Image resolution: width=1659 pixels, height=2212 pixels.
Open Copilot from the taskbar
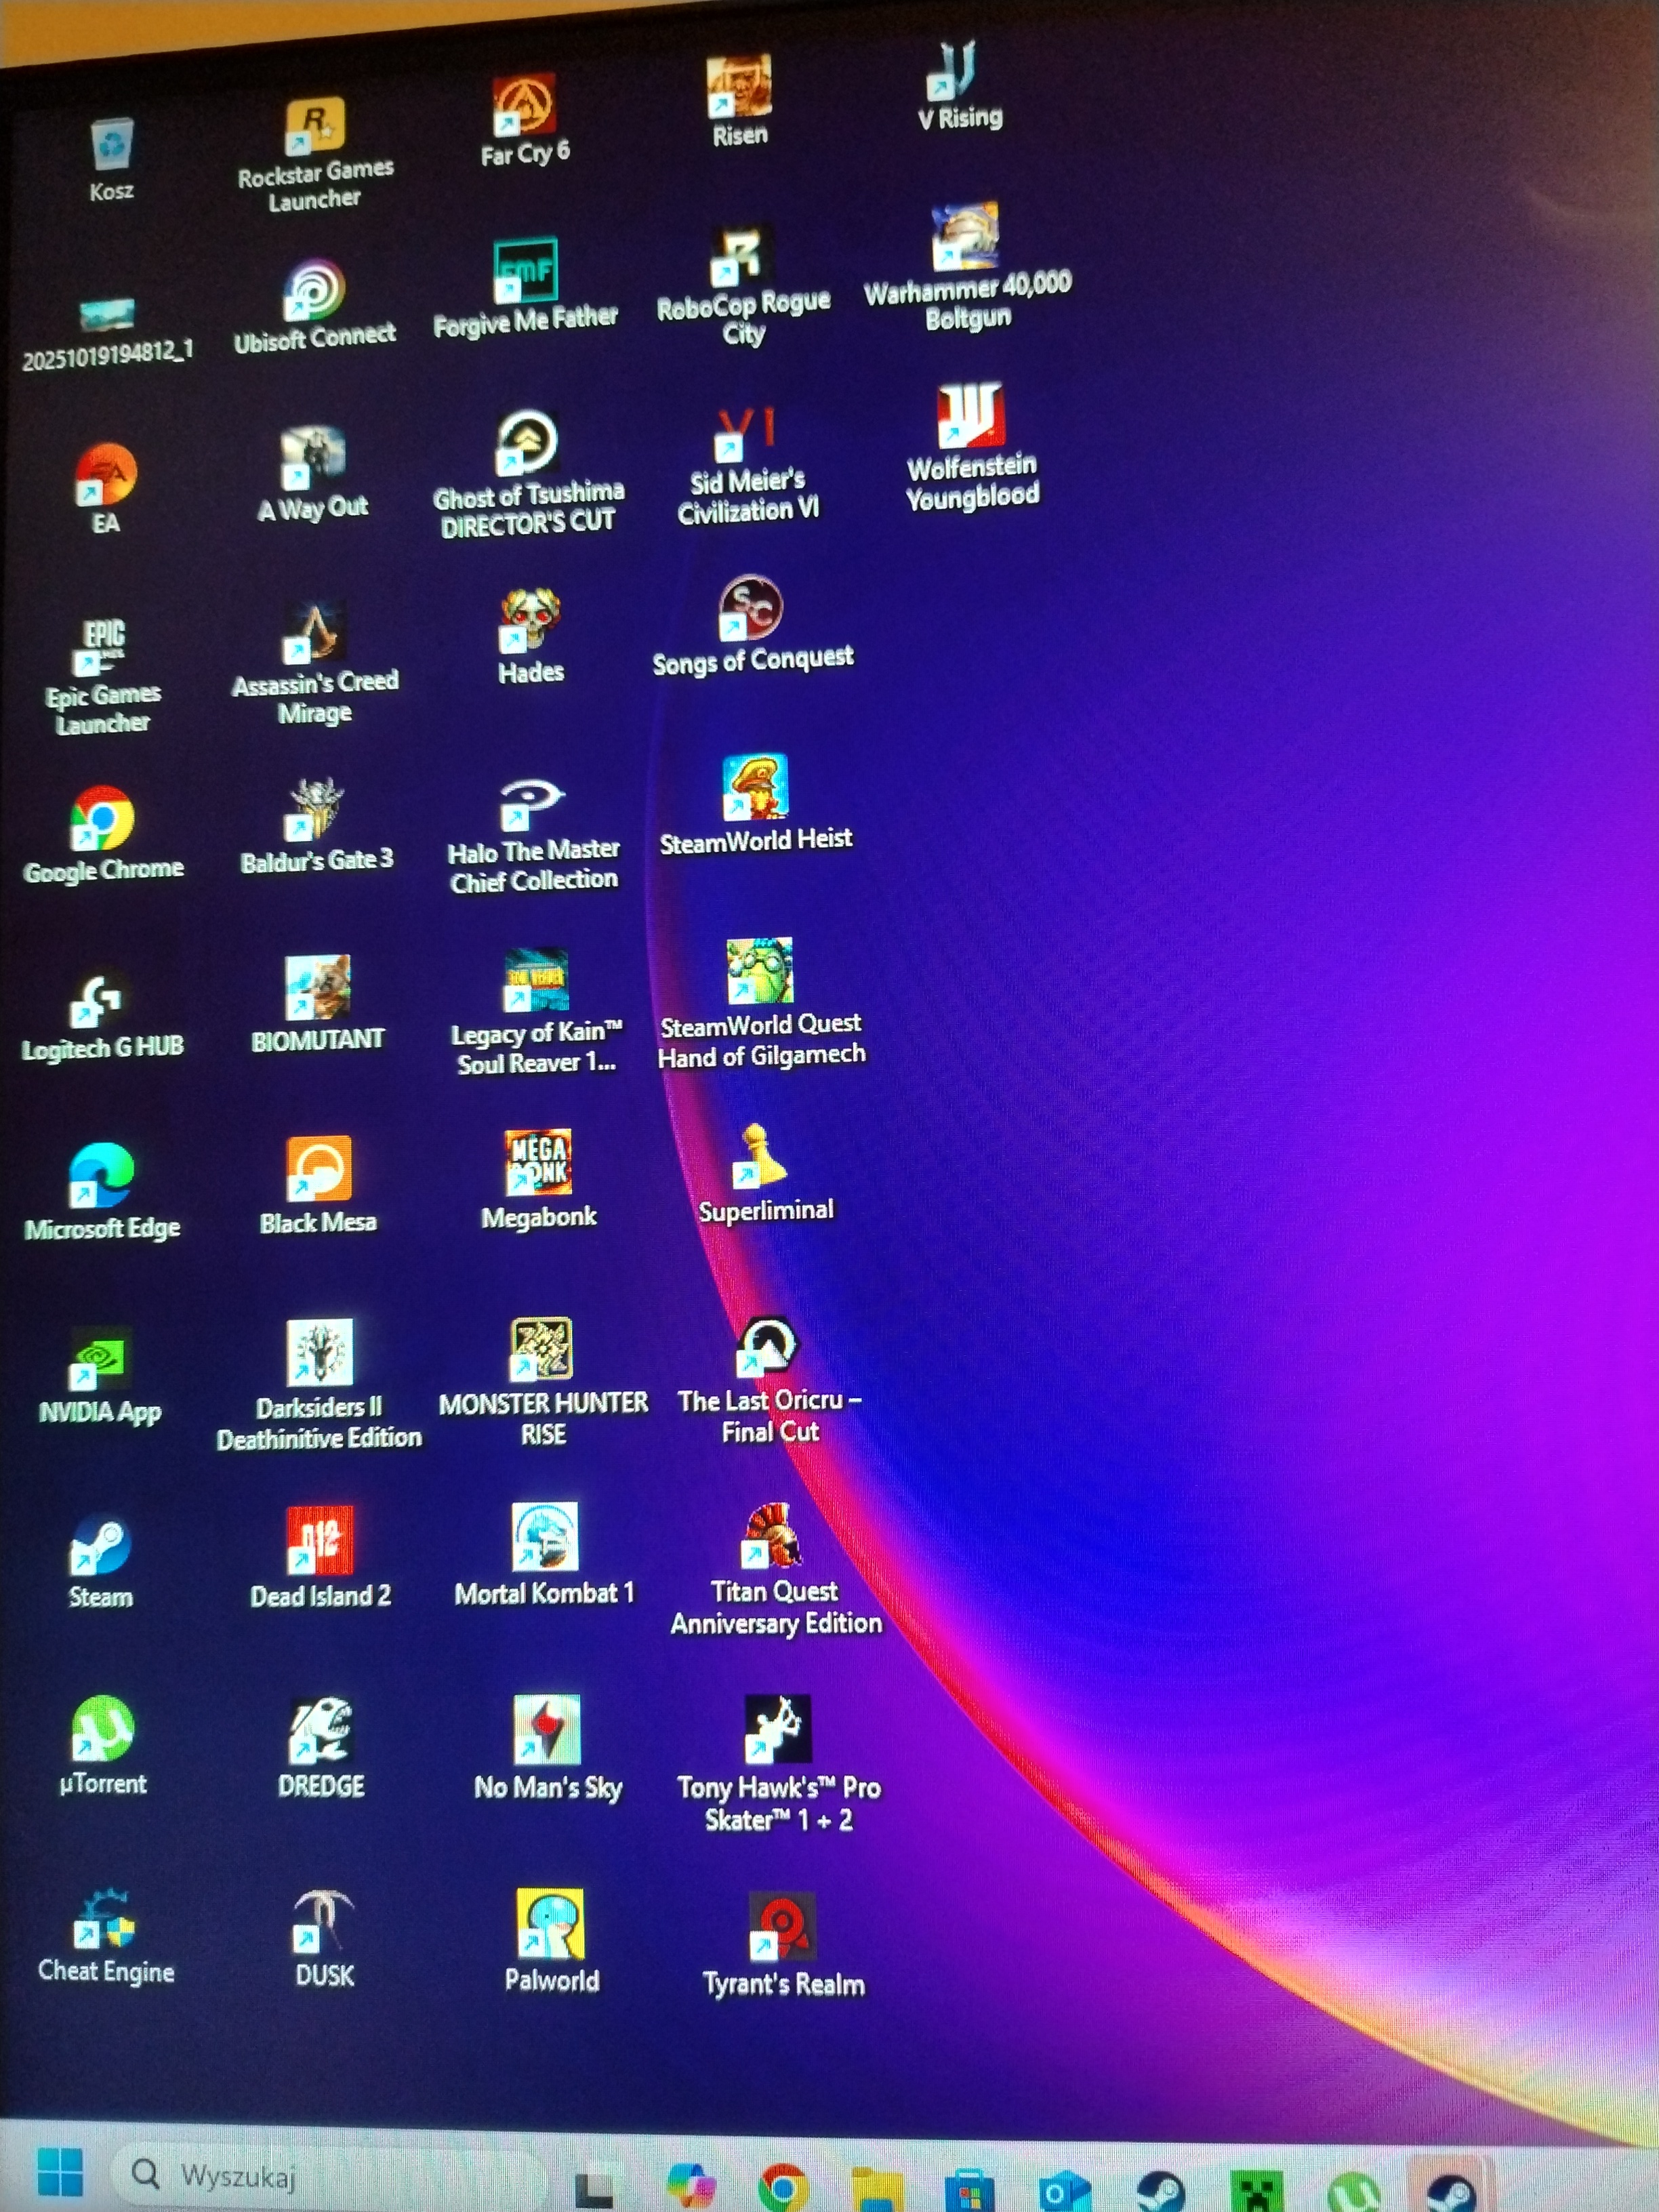pyautogui.click(x=691, y=2186)
